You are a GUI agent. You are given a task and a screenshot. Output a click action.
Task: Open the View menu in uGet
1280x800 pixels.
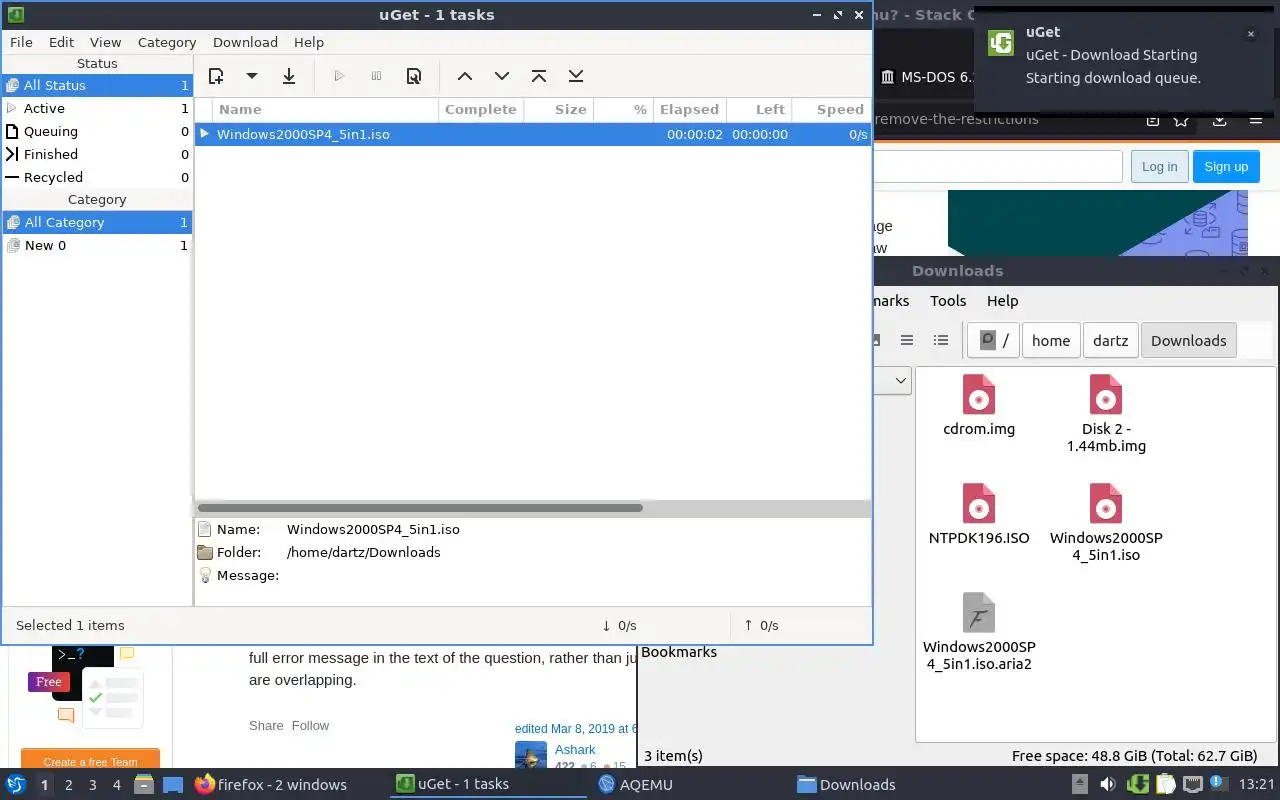click(x=105, y=42)
